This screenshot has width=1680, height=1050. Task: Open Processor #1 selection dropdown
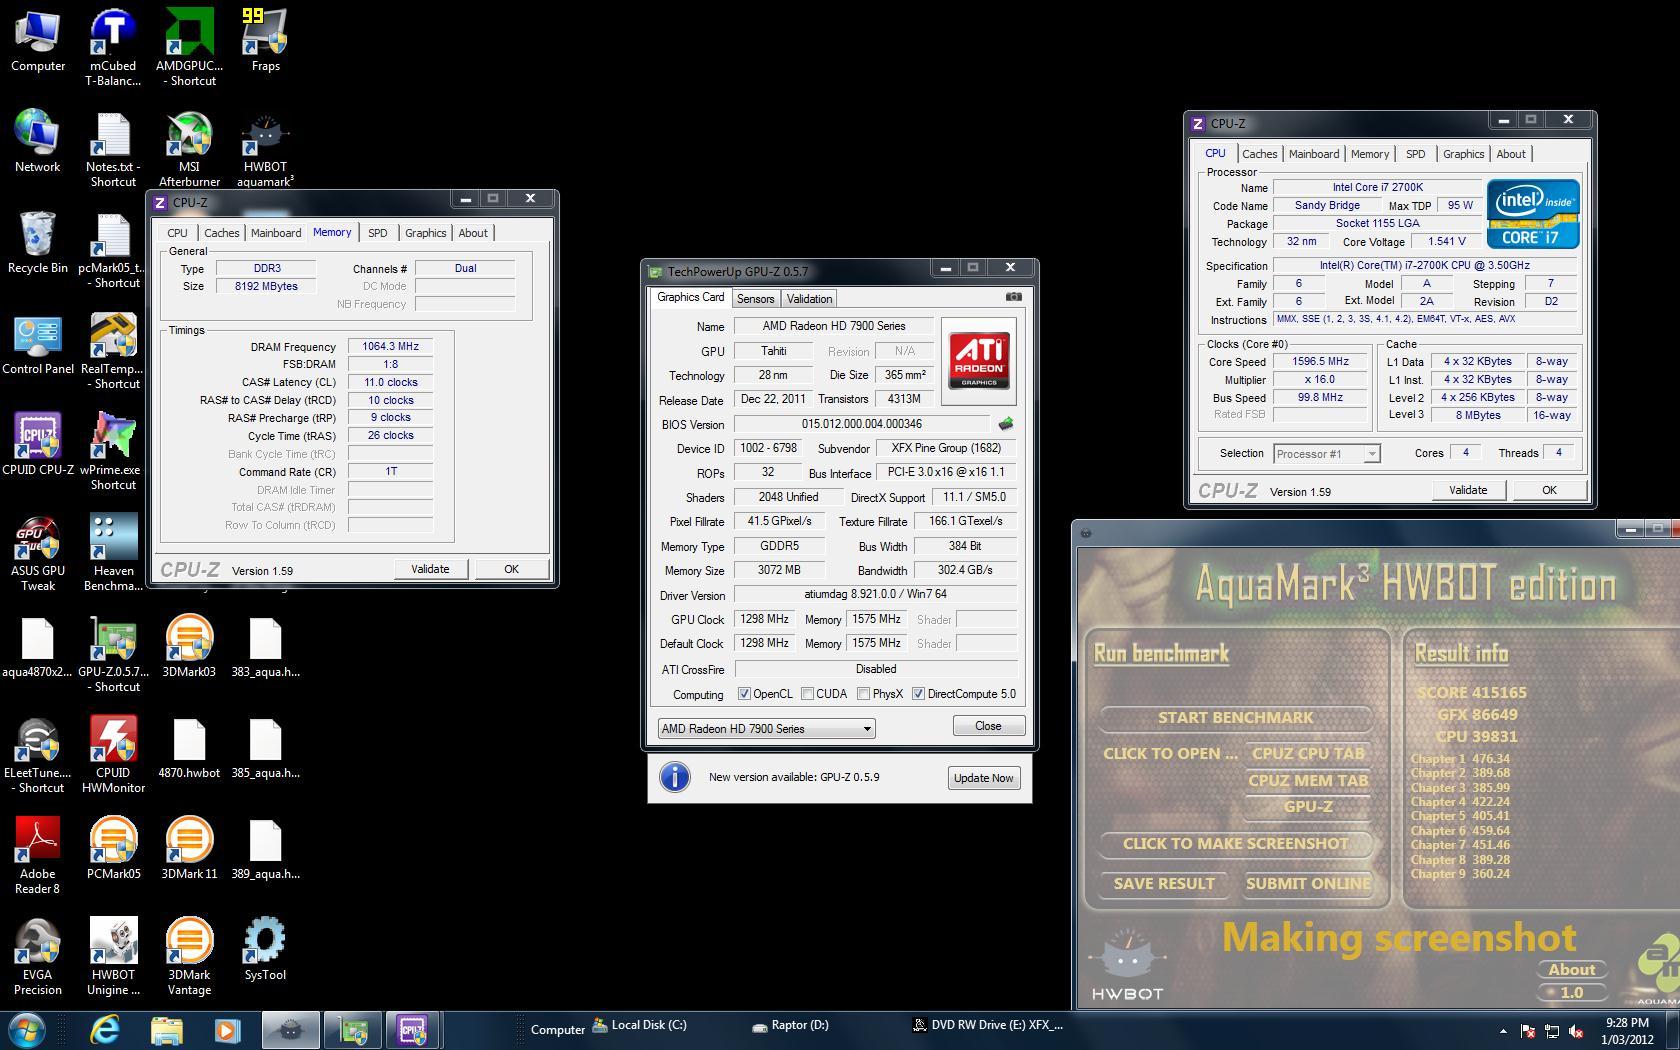[1326, 454]
